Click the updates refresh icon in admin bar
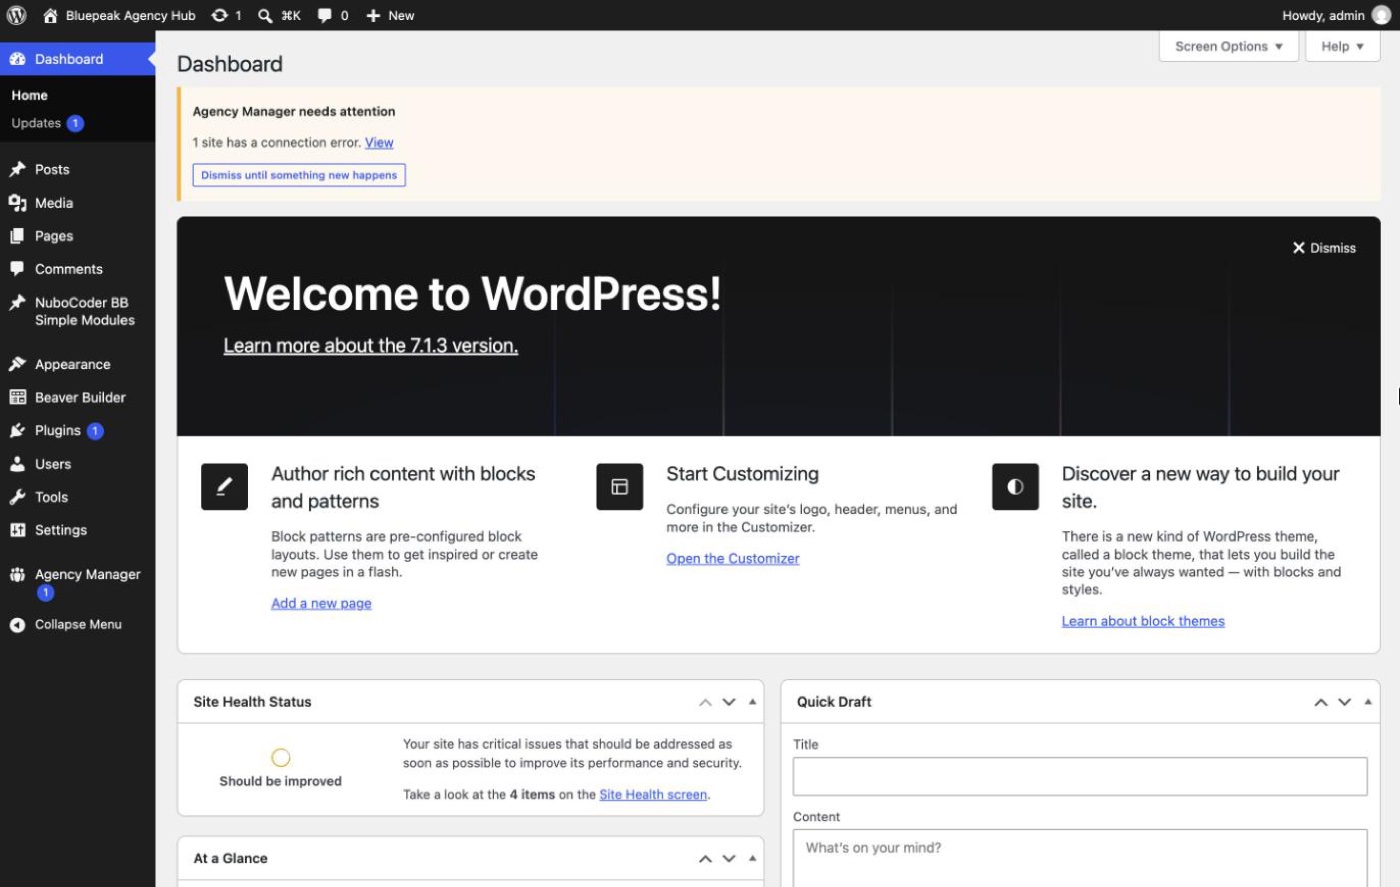 tap(220, 15)
